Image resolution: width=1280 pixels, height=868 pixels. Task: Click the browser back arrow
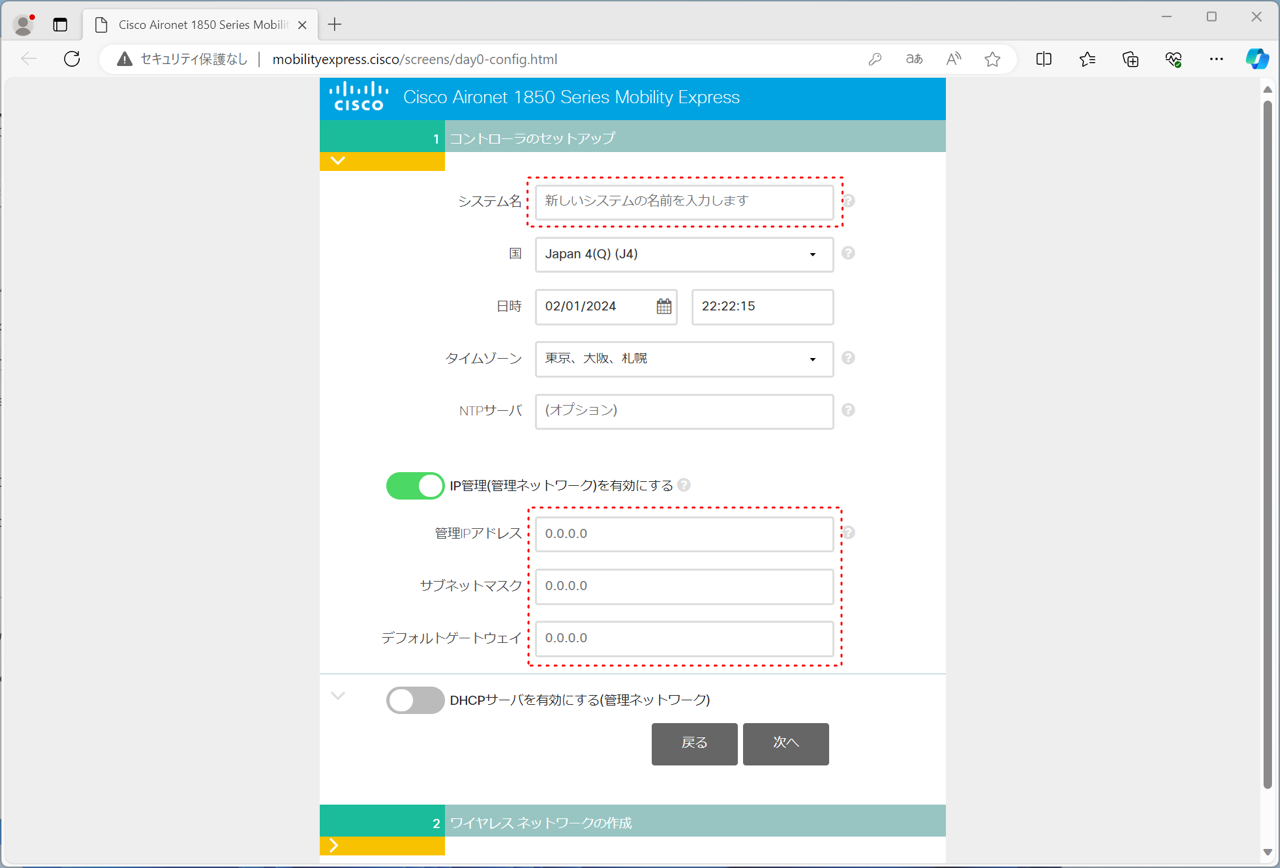(29, 59)
